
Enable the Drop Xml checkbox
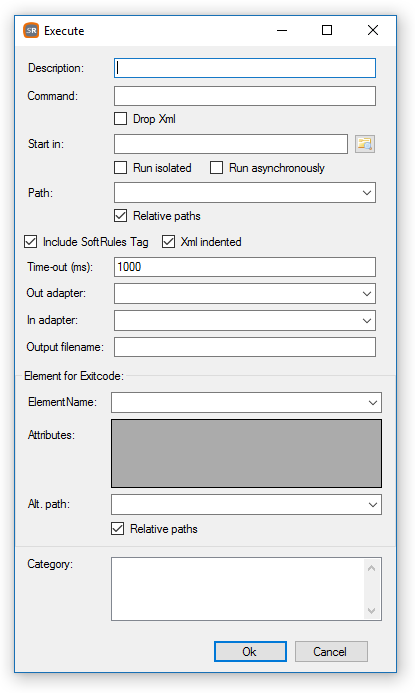(120, 119)
